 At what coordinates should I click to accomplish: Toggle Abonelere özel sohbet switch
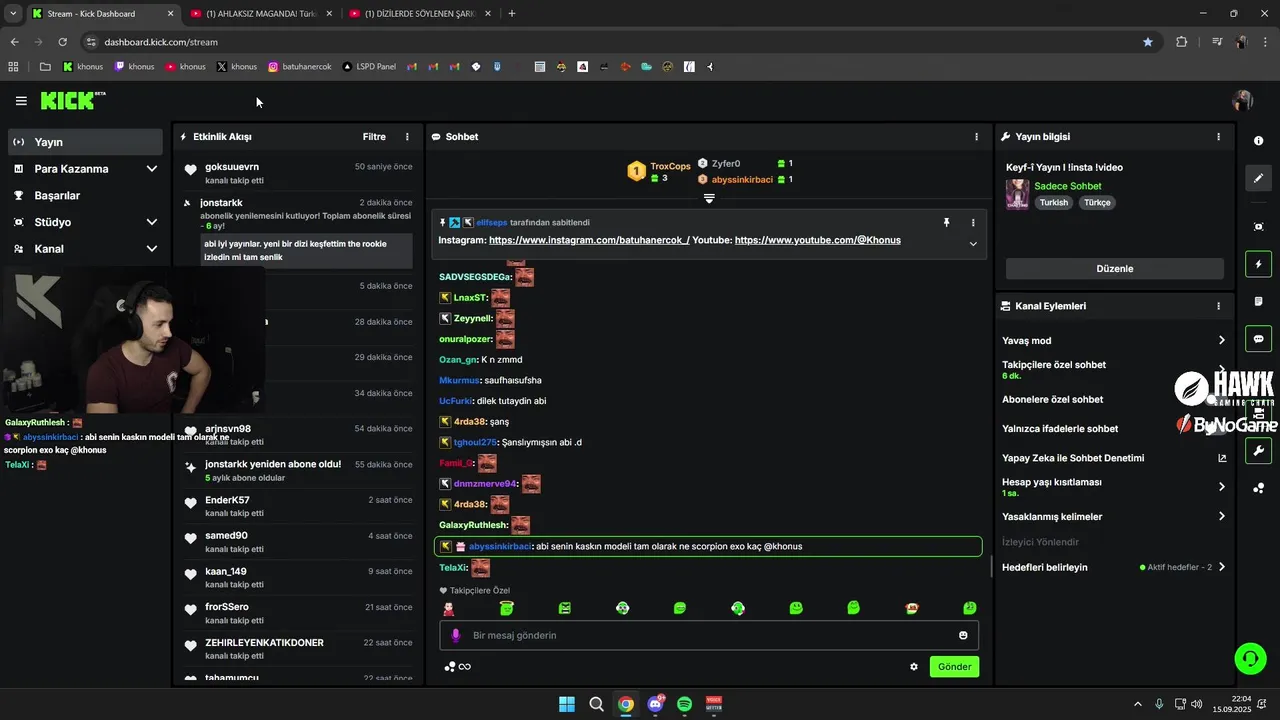[1219, 399]
